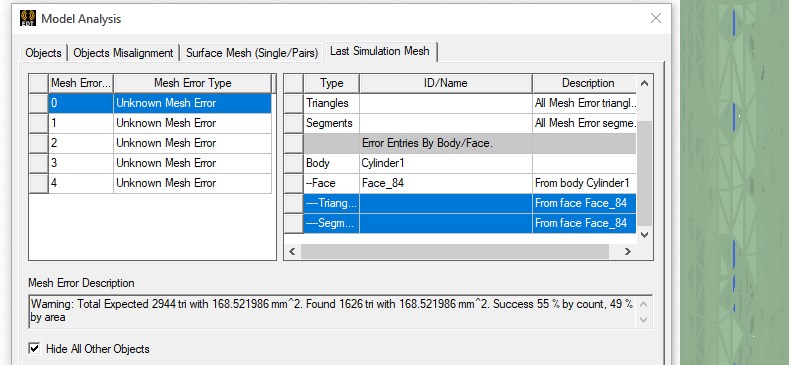Select mesh error row 1
The height and width of the screenshot is (365, 792).
[x=150, y=123]
